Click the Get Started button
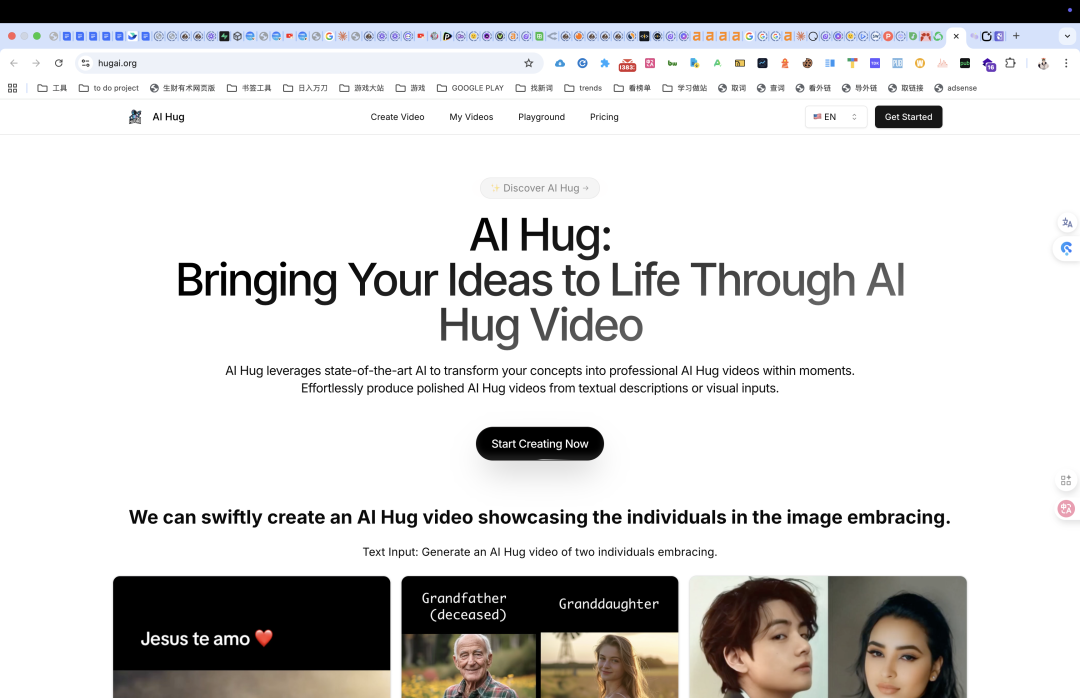Viewport: 1080px width, 698px height. point(908,117)
